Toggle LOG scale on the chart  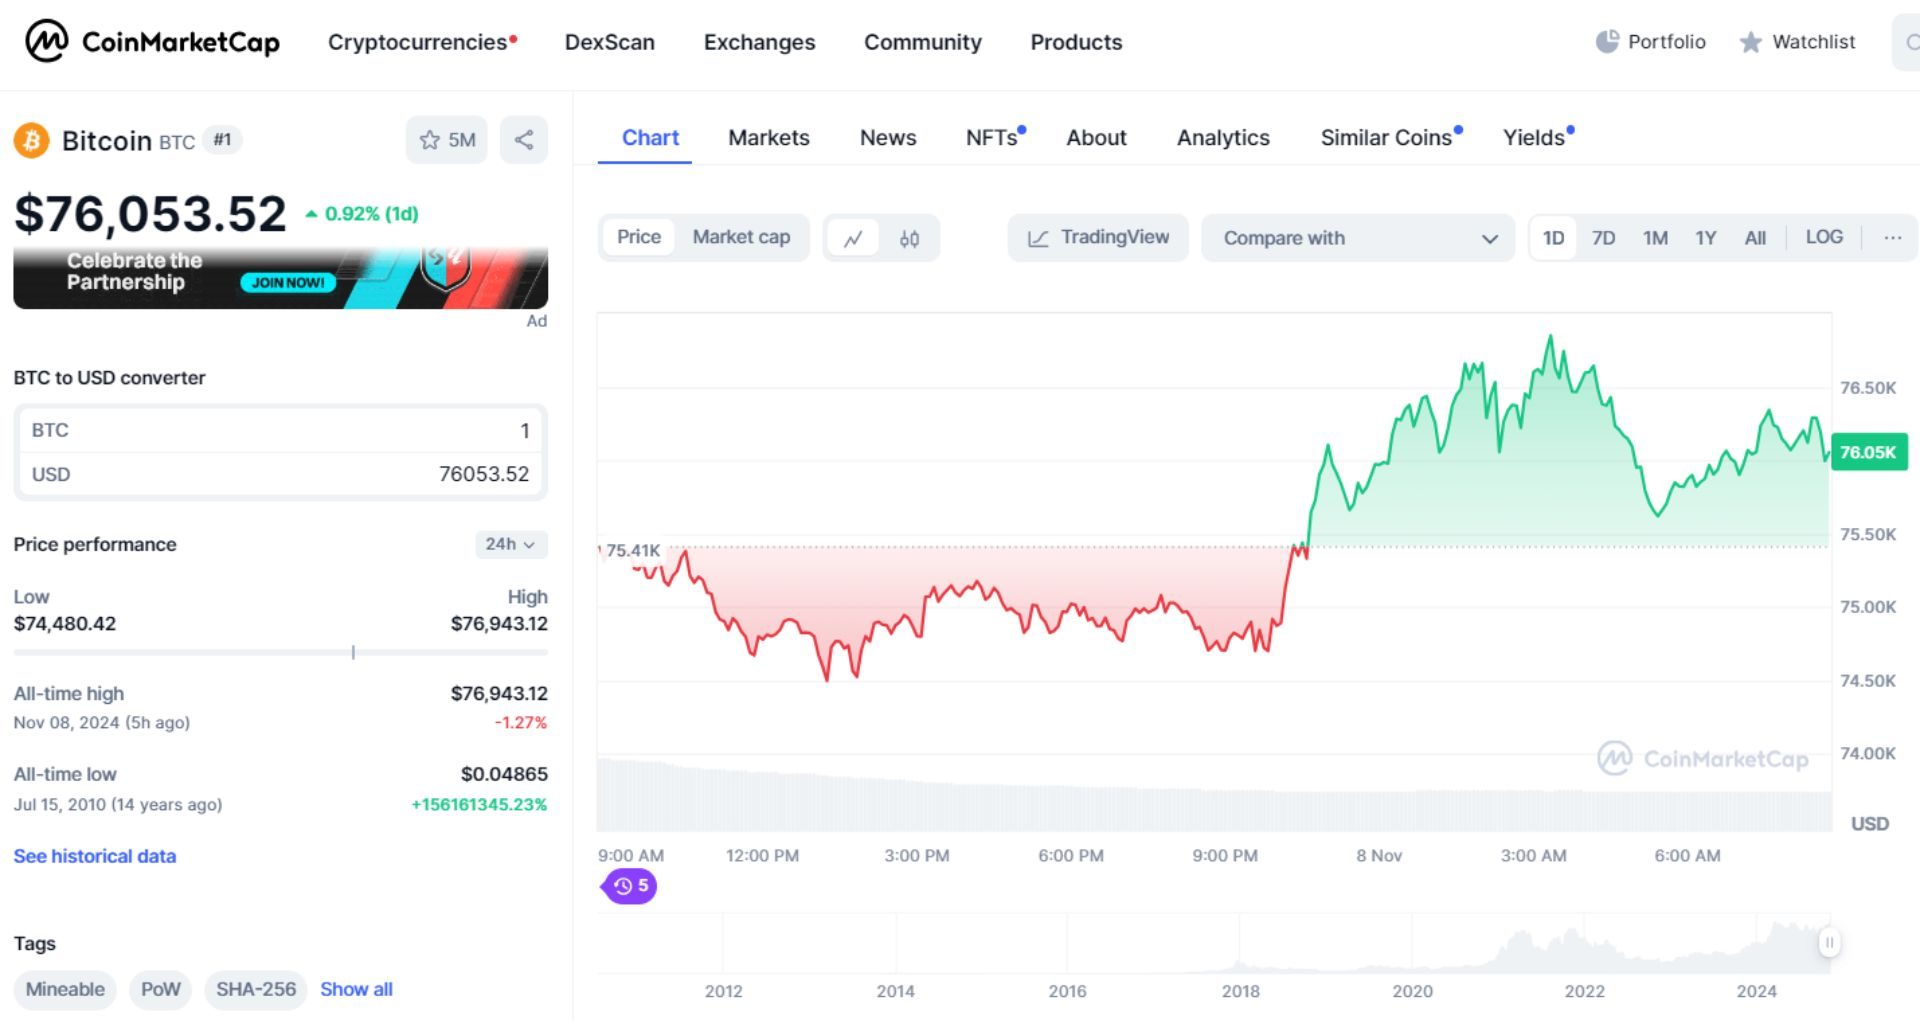[x=1824, y=238]
